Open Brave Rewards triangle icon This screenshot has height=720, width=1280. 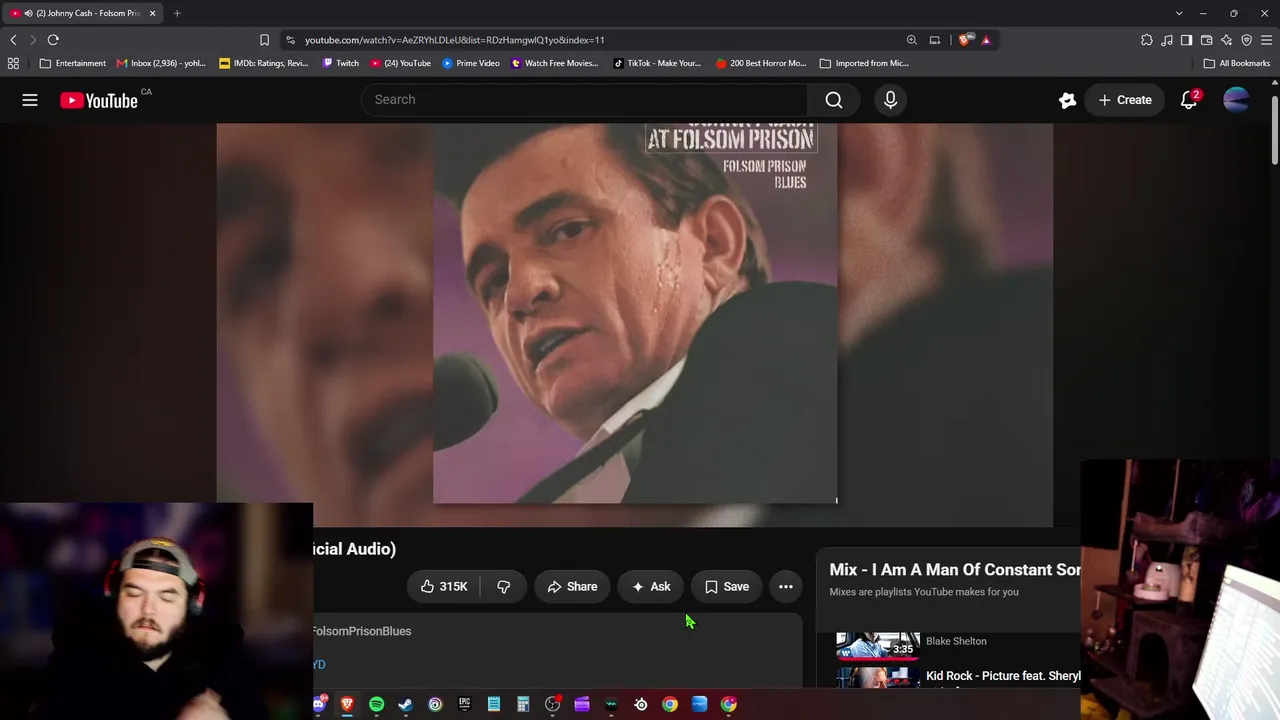(x=986, y=40)
